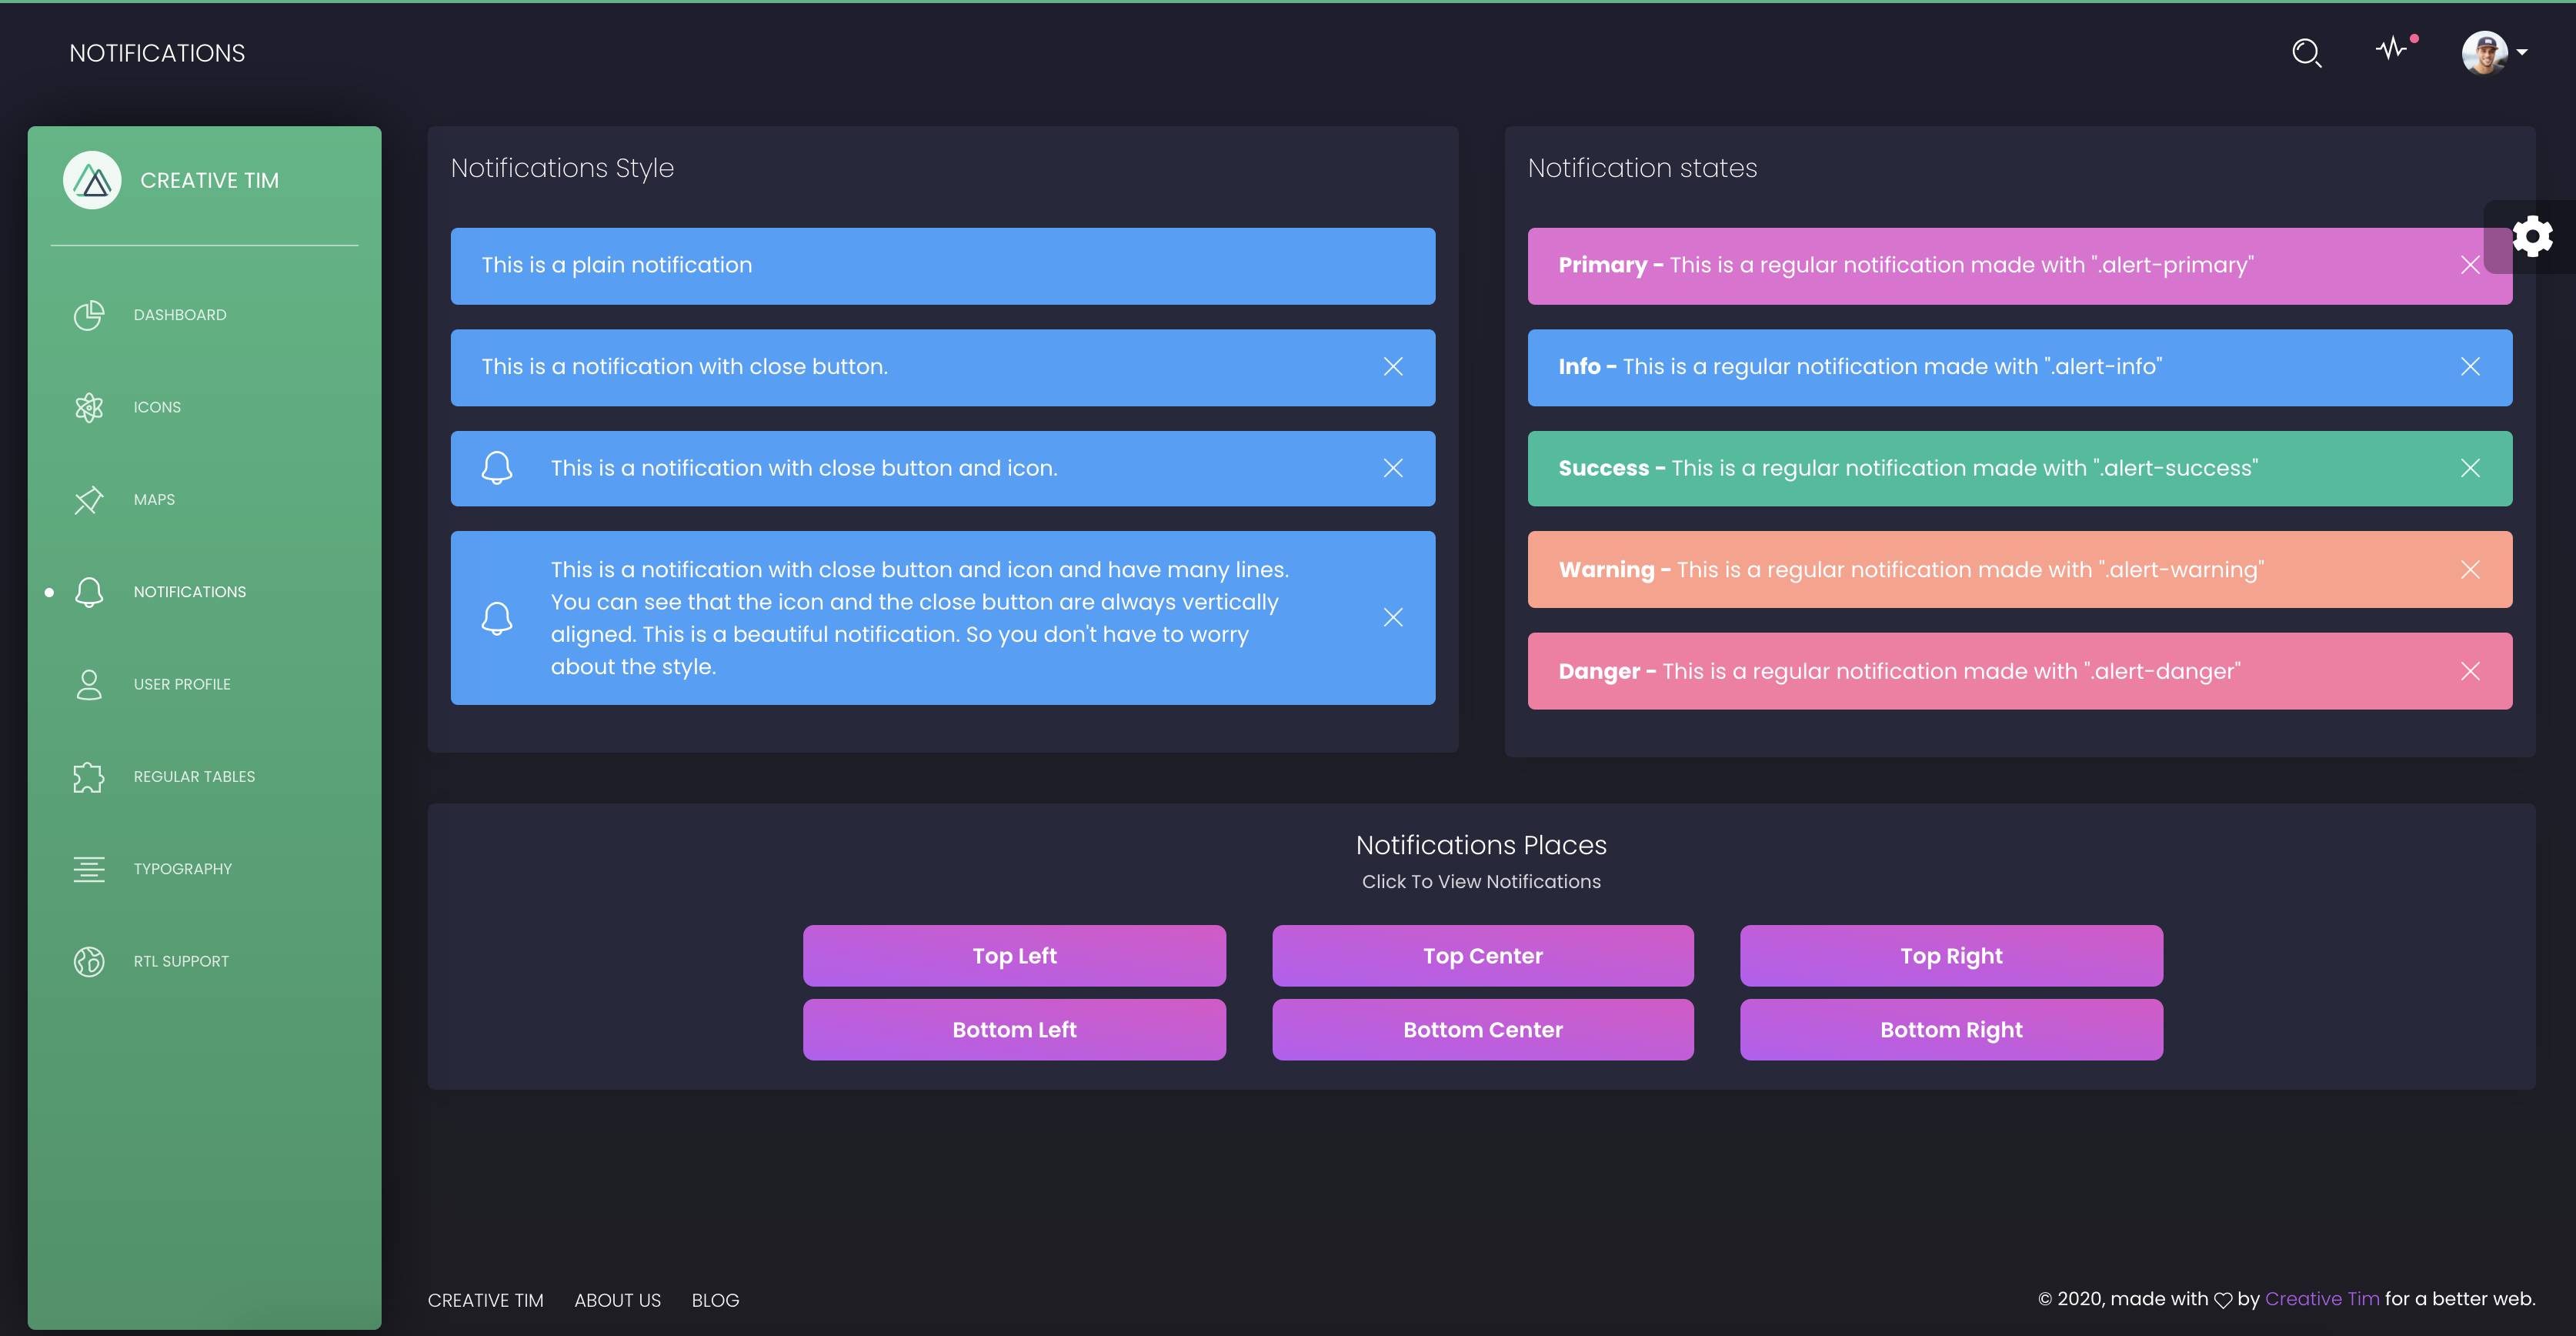Image resolution: width=2576 pixels, height=1336 pixels.
Task: Click the search magnifier icon
Action: (2306, 53)
